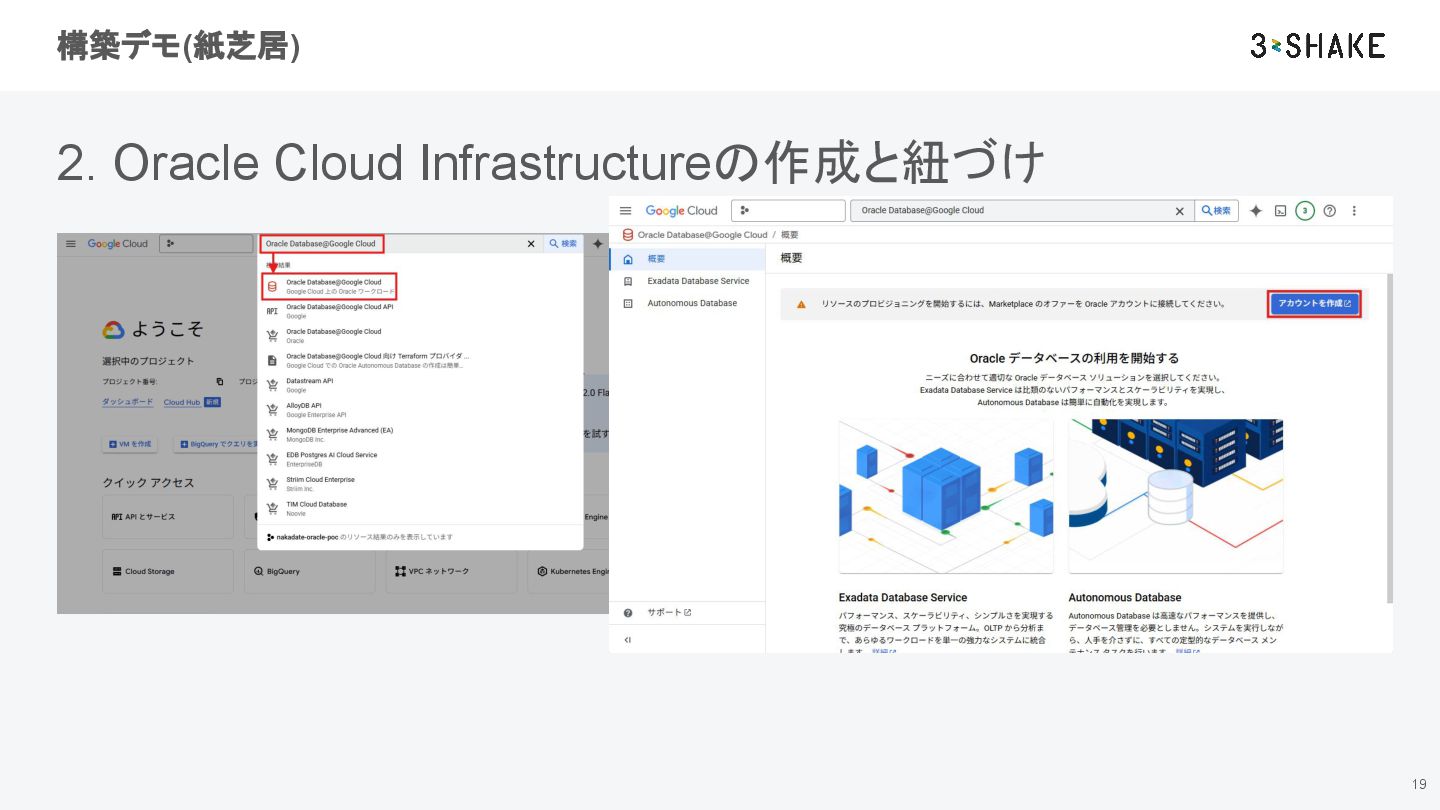1440x810 pixels.
Task: Open the サポート link in the sidebar
Action: point(669,613)
